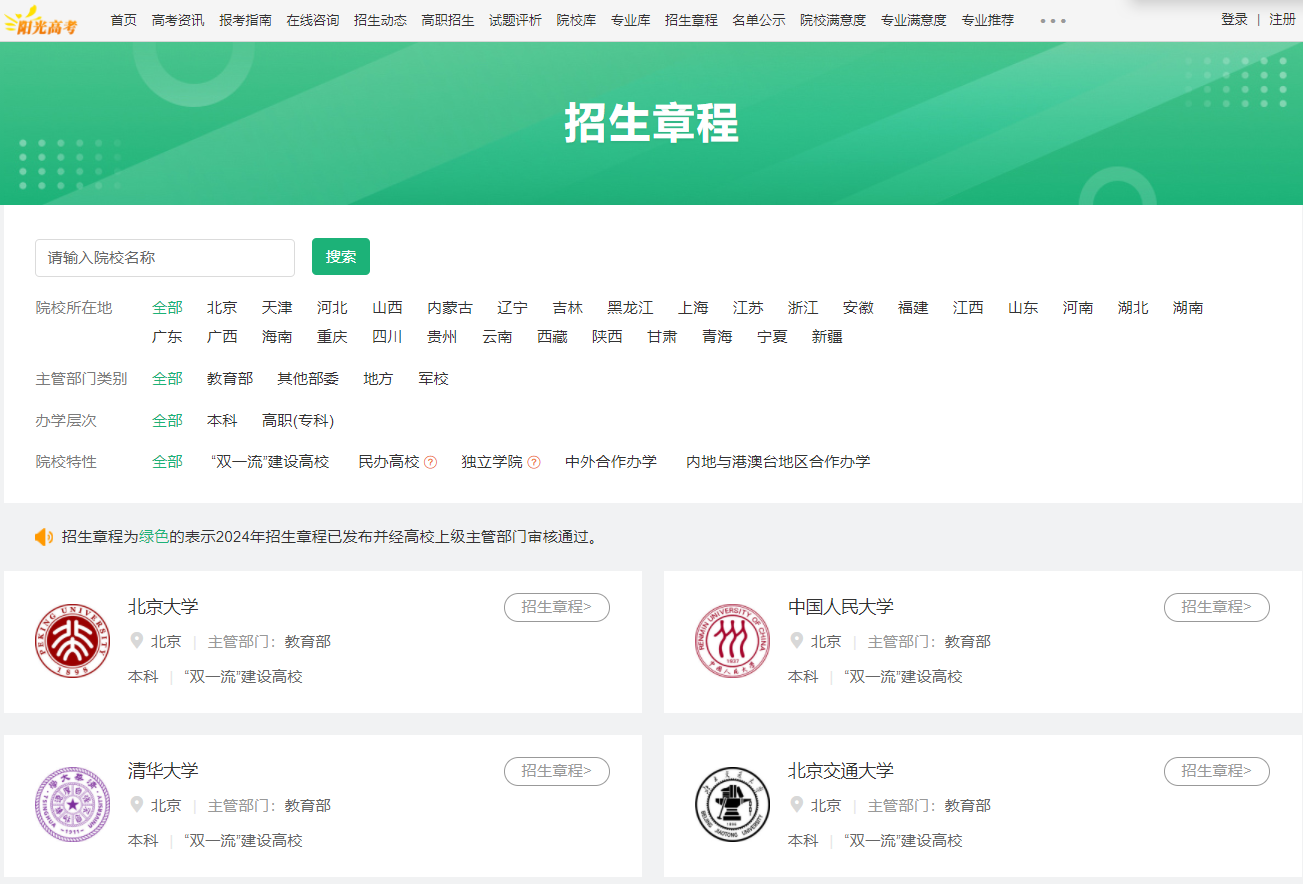Open the 中国人民大学 name link
The height and width of the screenshot is (884, 1303).
pos(841,607)
